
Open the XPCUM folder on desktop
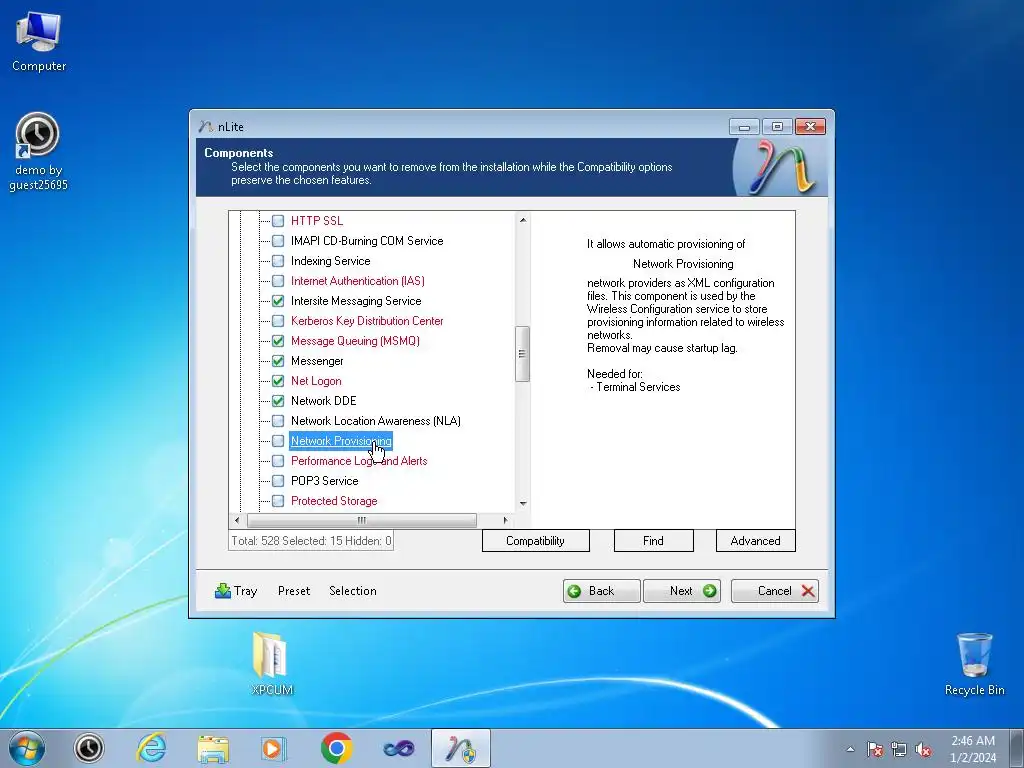[x=272, y=663]
